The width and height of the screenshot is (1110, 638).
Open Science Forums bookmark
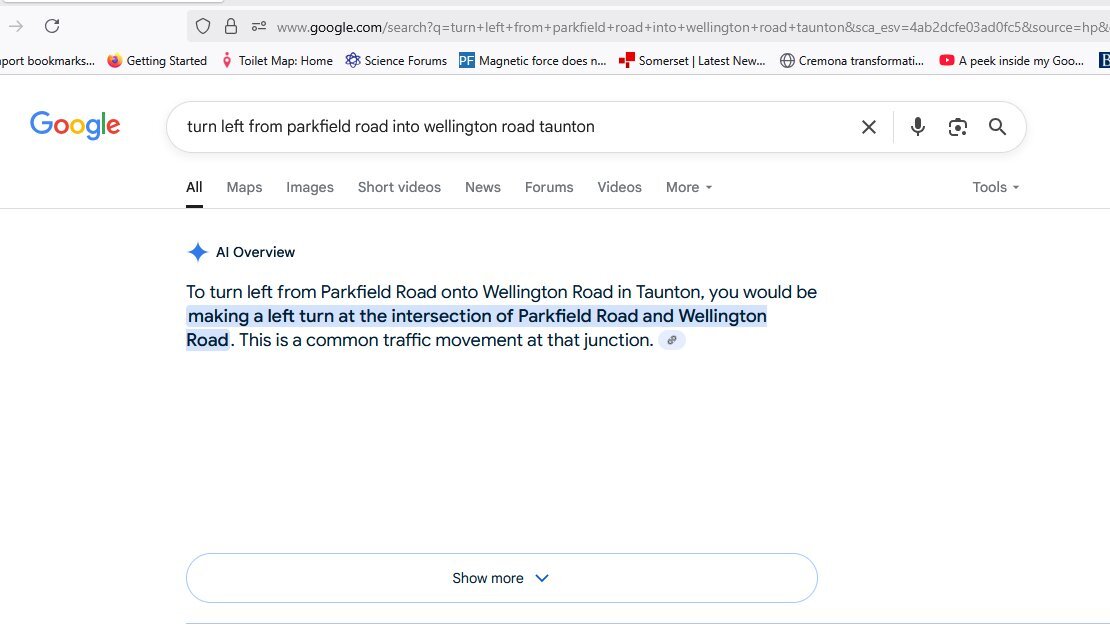[396, 61]
